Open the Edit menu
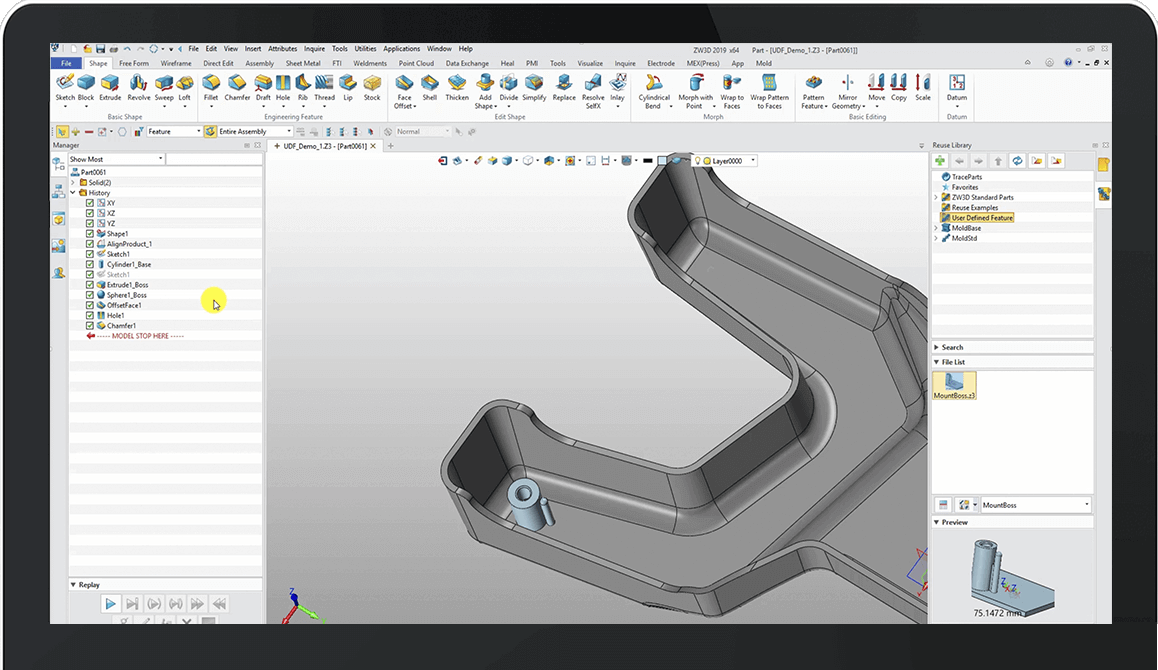The width and height of the screenshot is (1158, 670). click(x=211, y=49)
